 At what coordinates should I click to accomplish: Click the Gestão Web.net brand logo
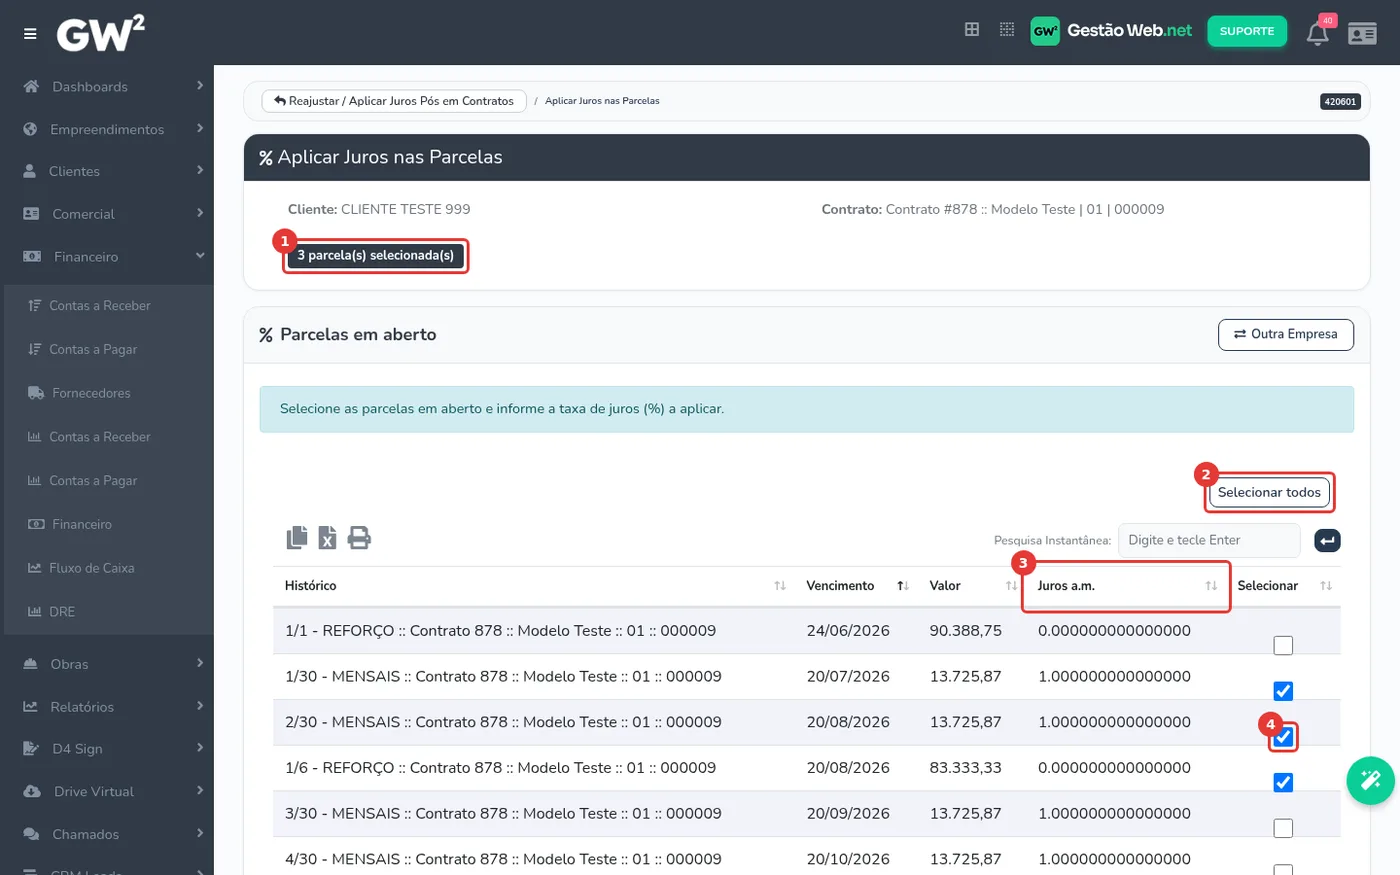tap(1111, 31)
